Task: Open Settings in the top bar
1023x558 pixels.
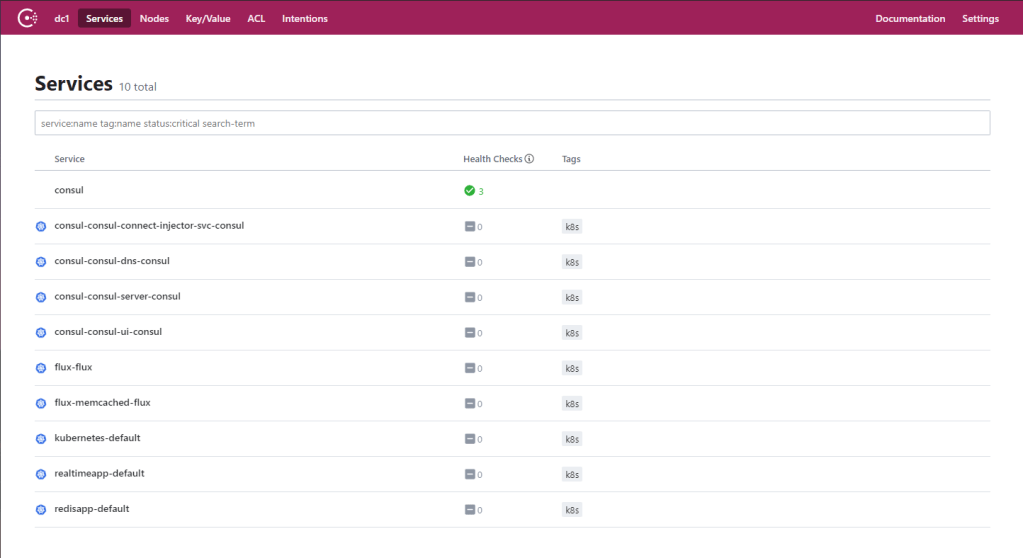Action: 980,19
